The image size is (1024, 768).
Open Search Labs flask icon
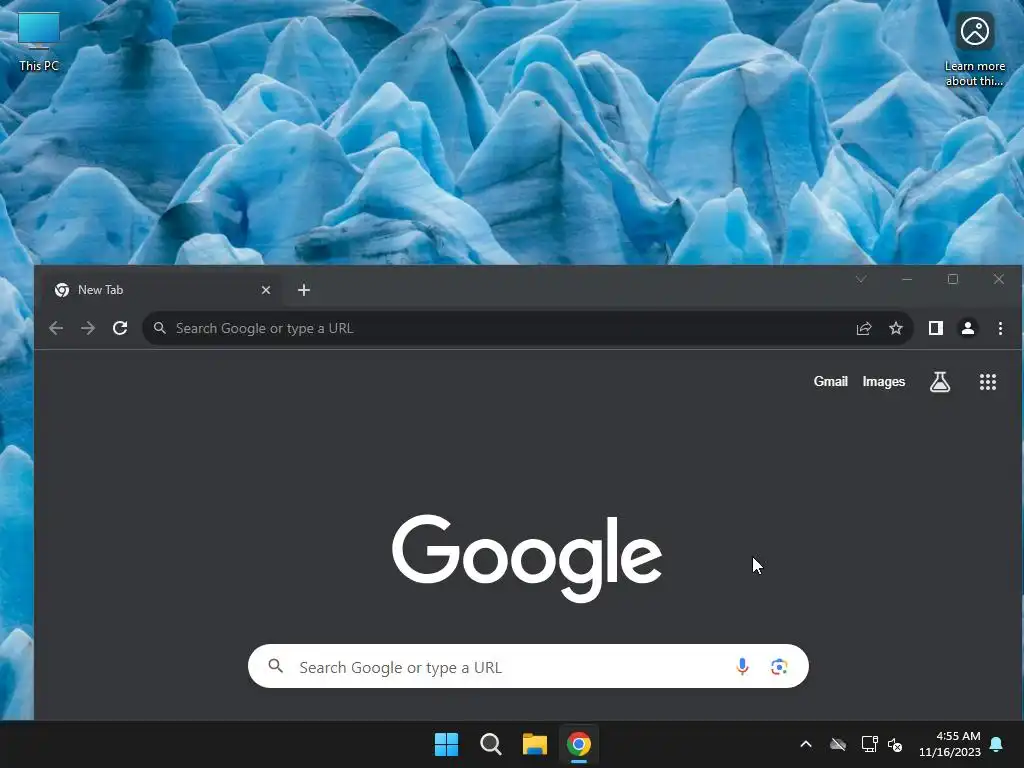point(940,381)
